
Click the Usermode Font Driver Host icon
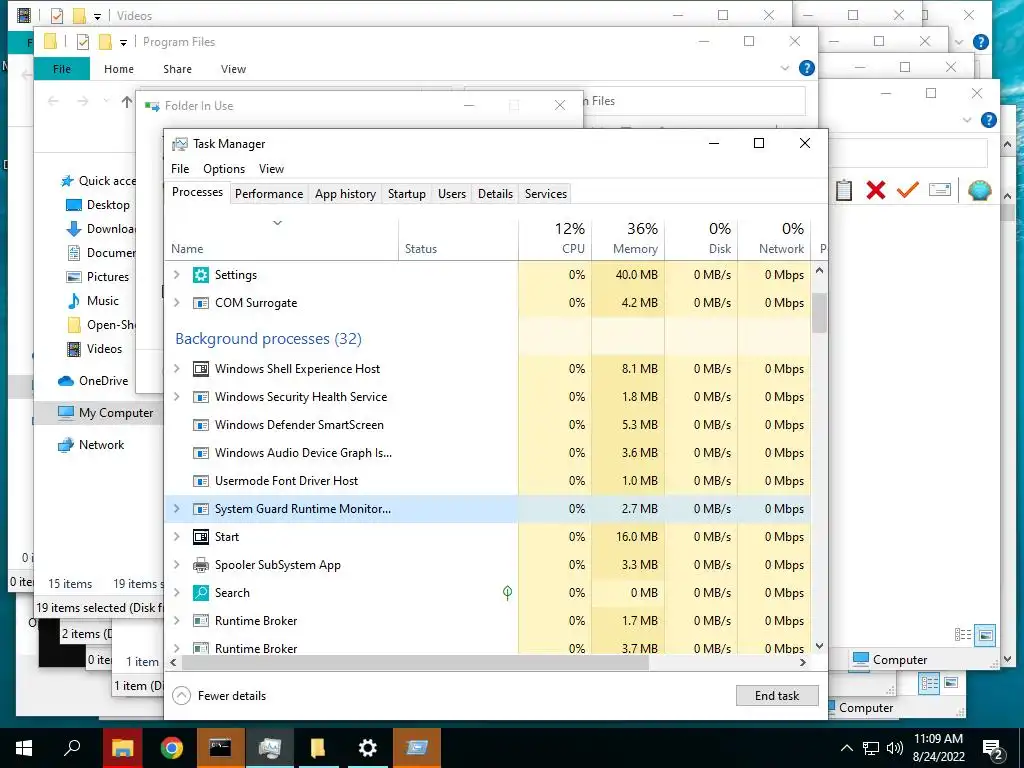point(200,481)
